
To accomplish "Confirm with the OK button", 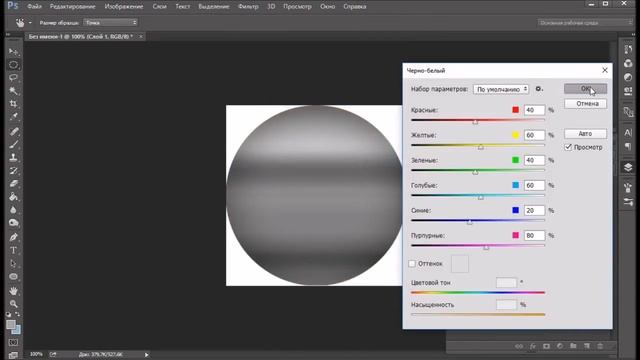I will click(585, 89).
